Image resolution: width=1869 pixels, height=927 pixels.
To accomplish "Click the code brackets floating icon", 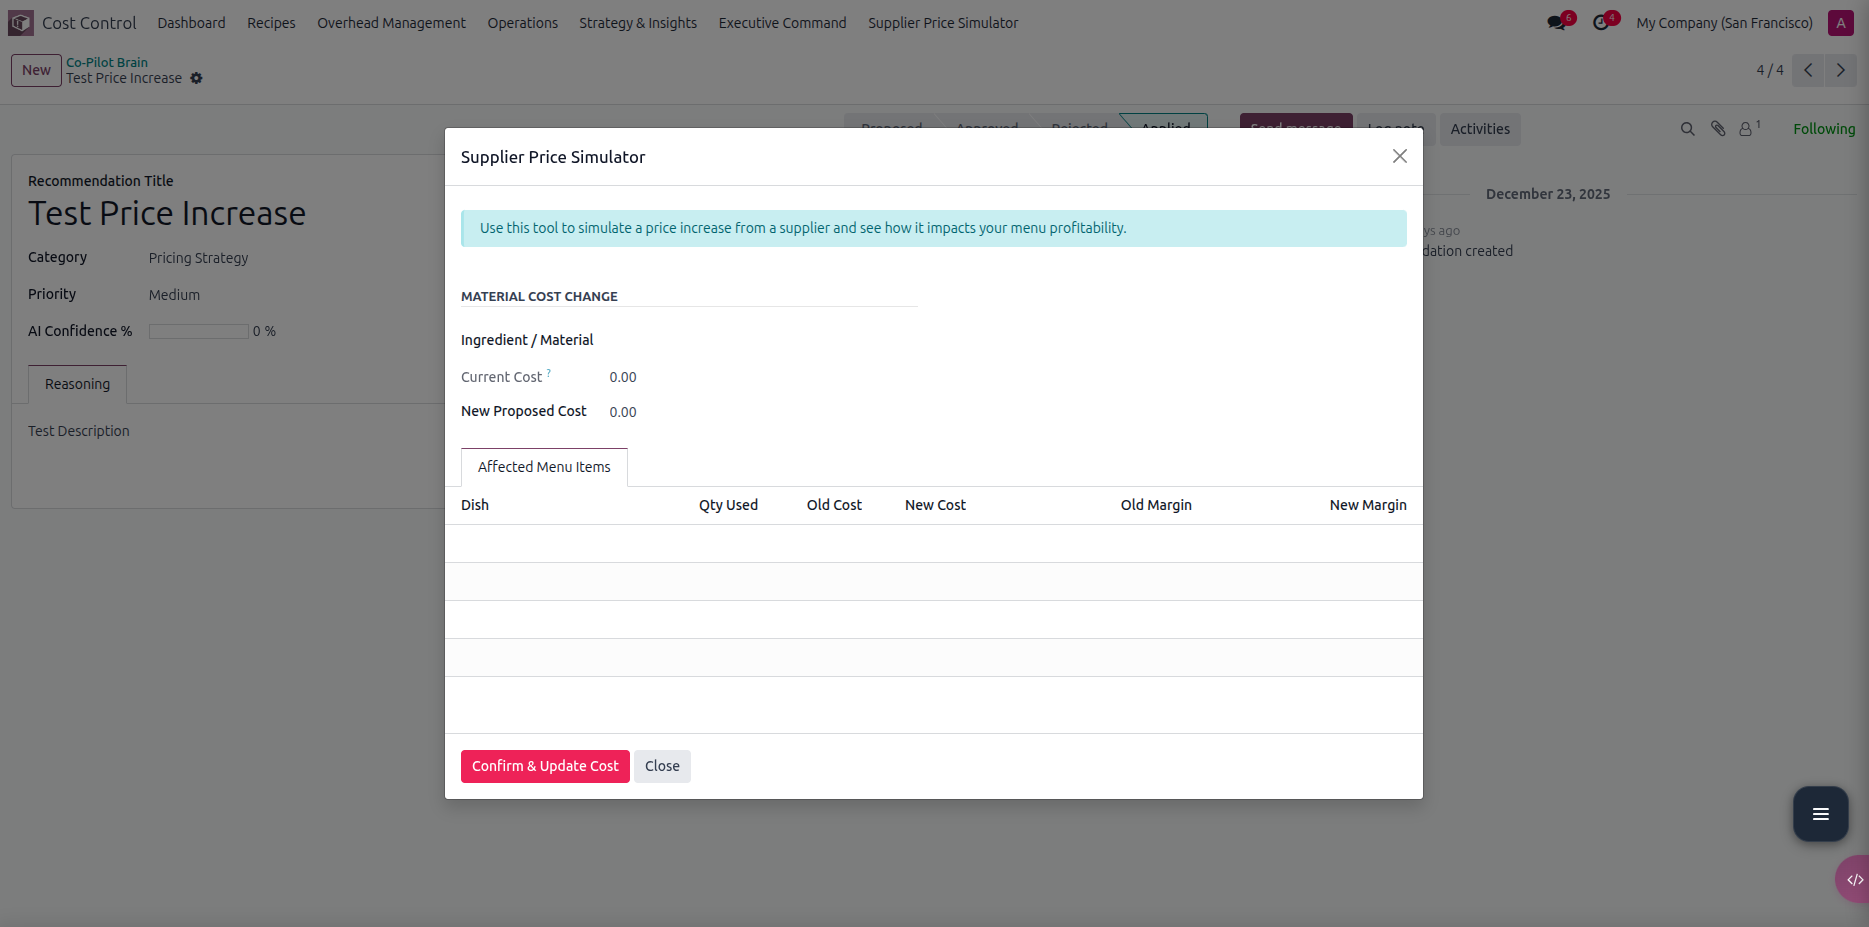I will click(1853, 880).
